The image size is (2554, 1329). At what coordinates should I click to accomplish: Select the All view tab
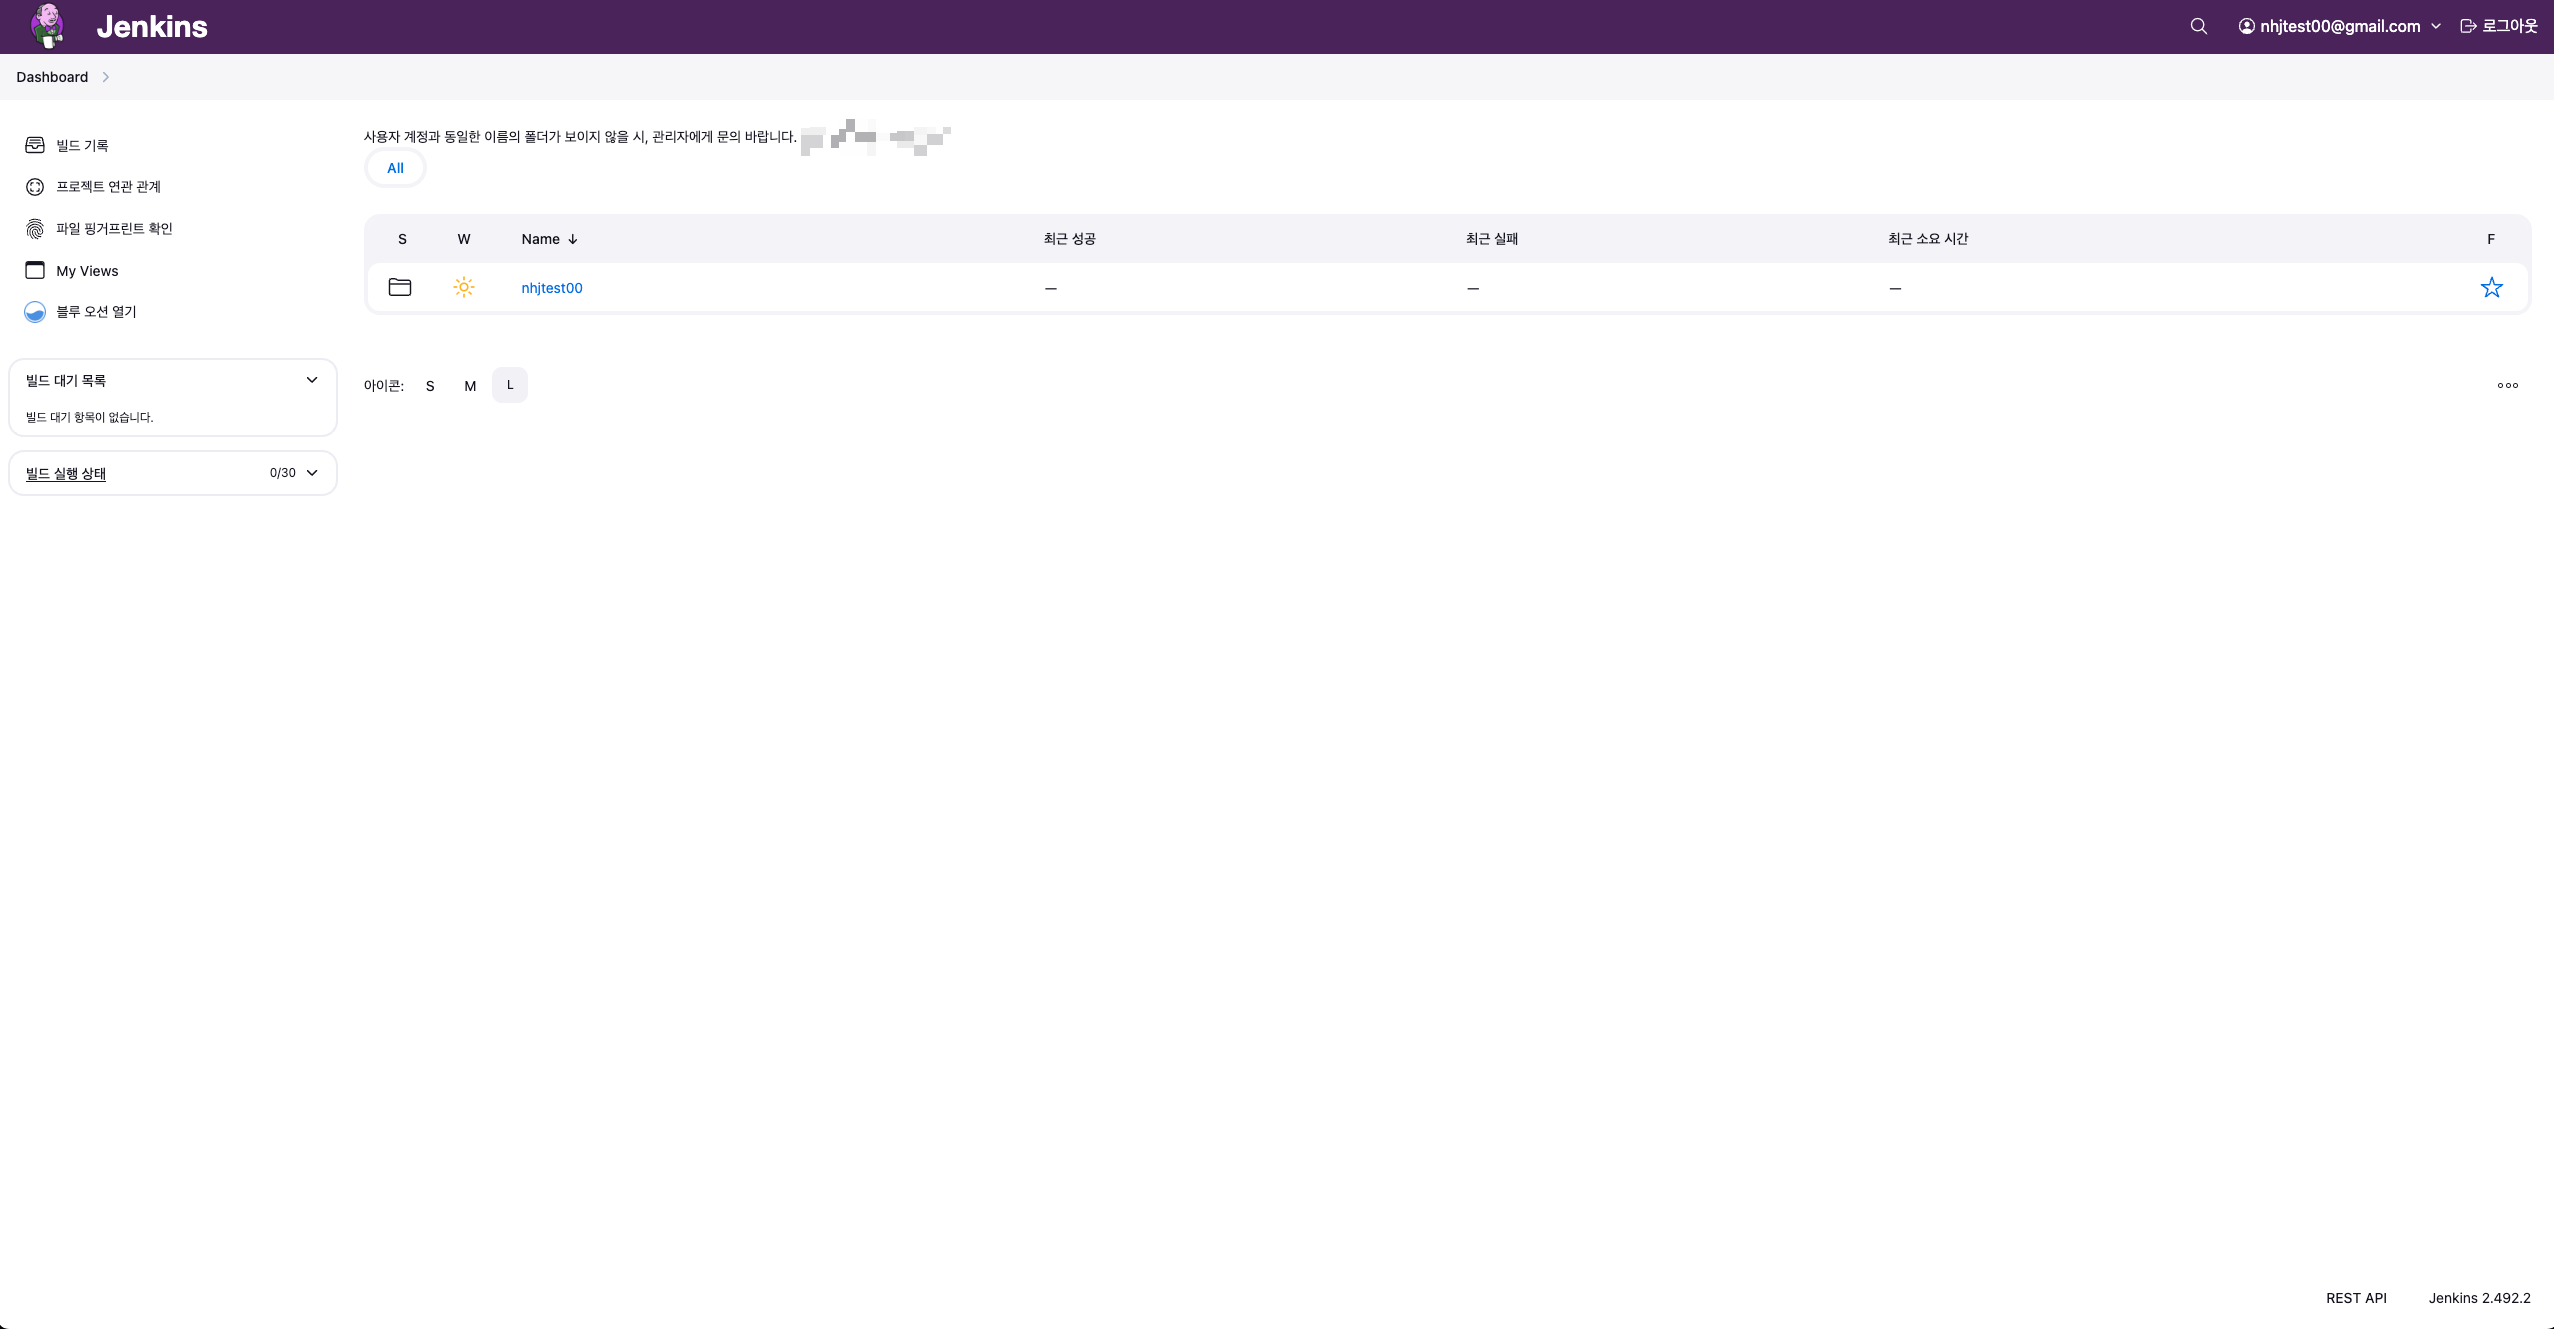click(395, 168)
